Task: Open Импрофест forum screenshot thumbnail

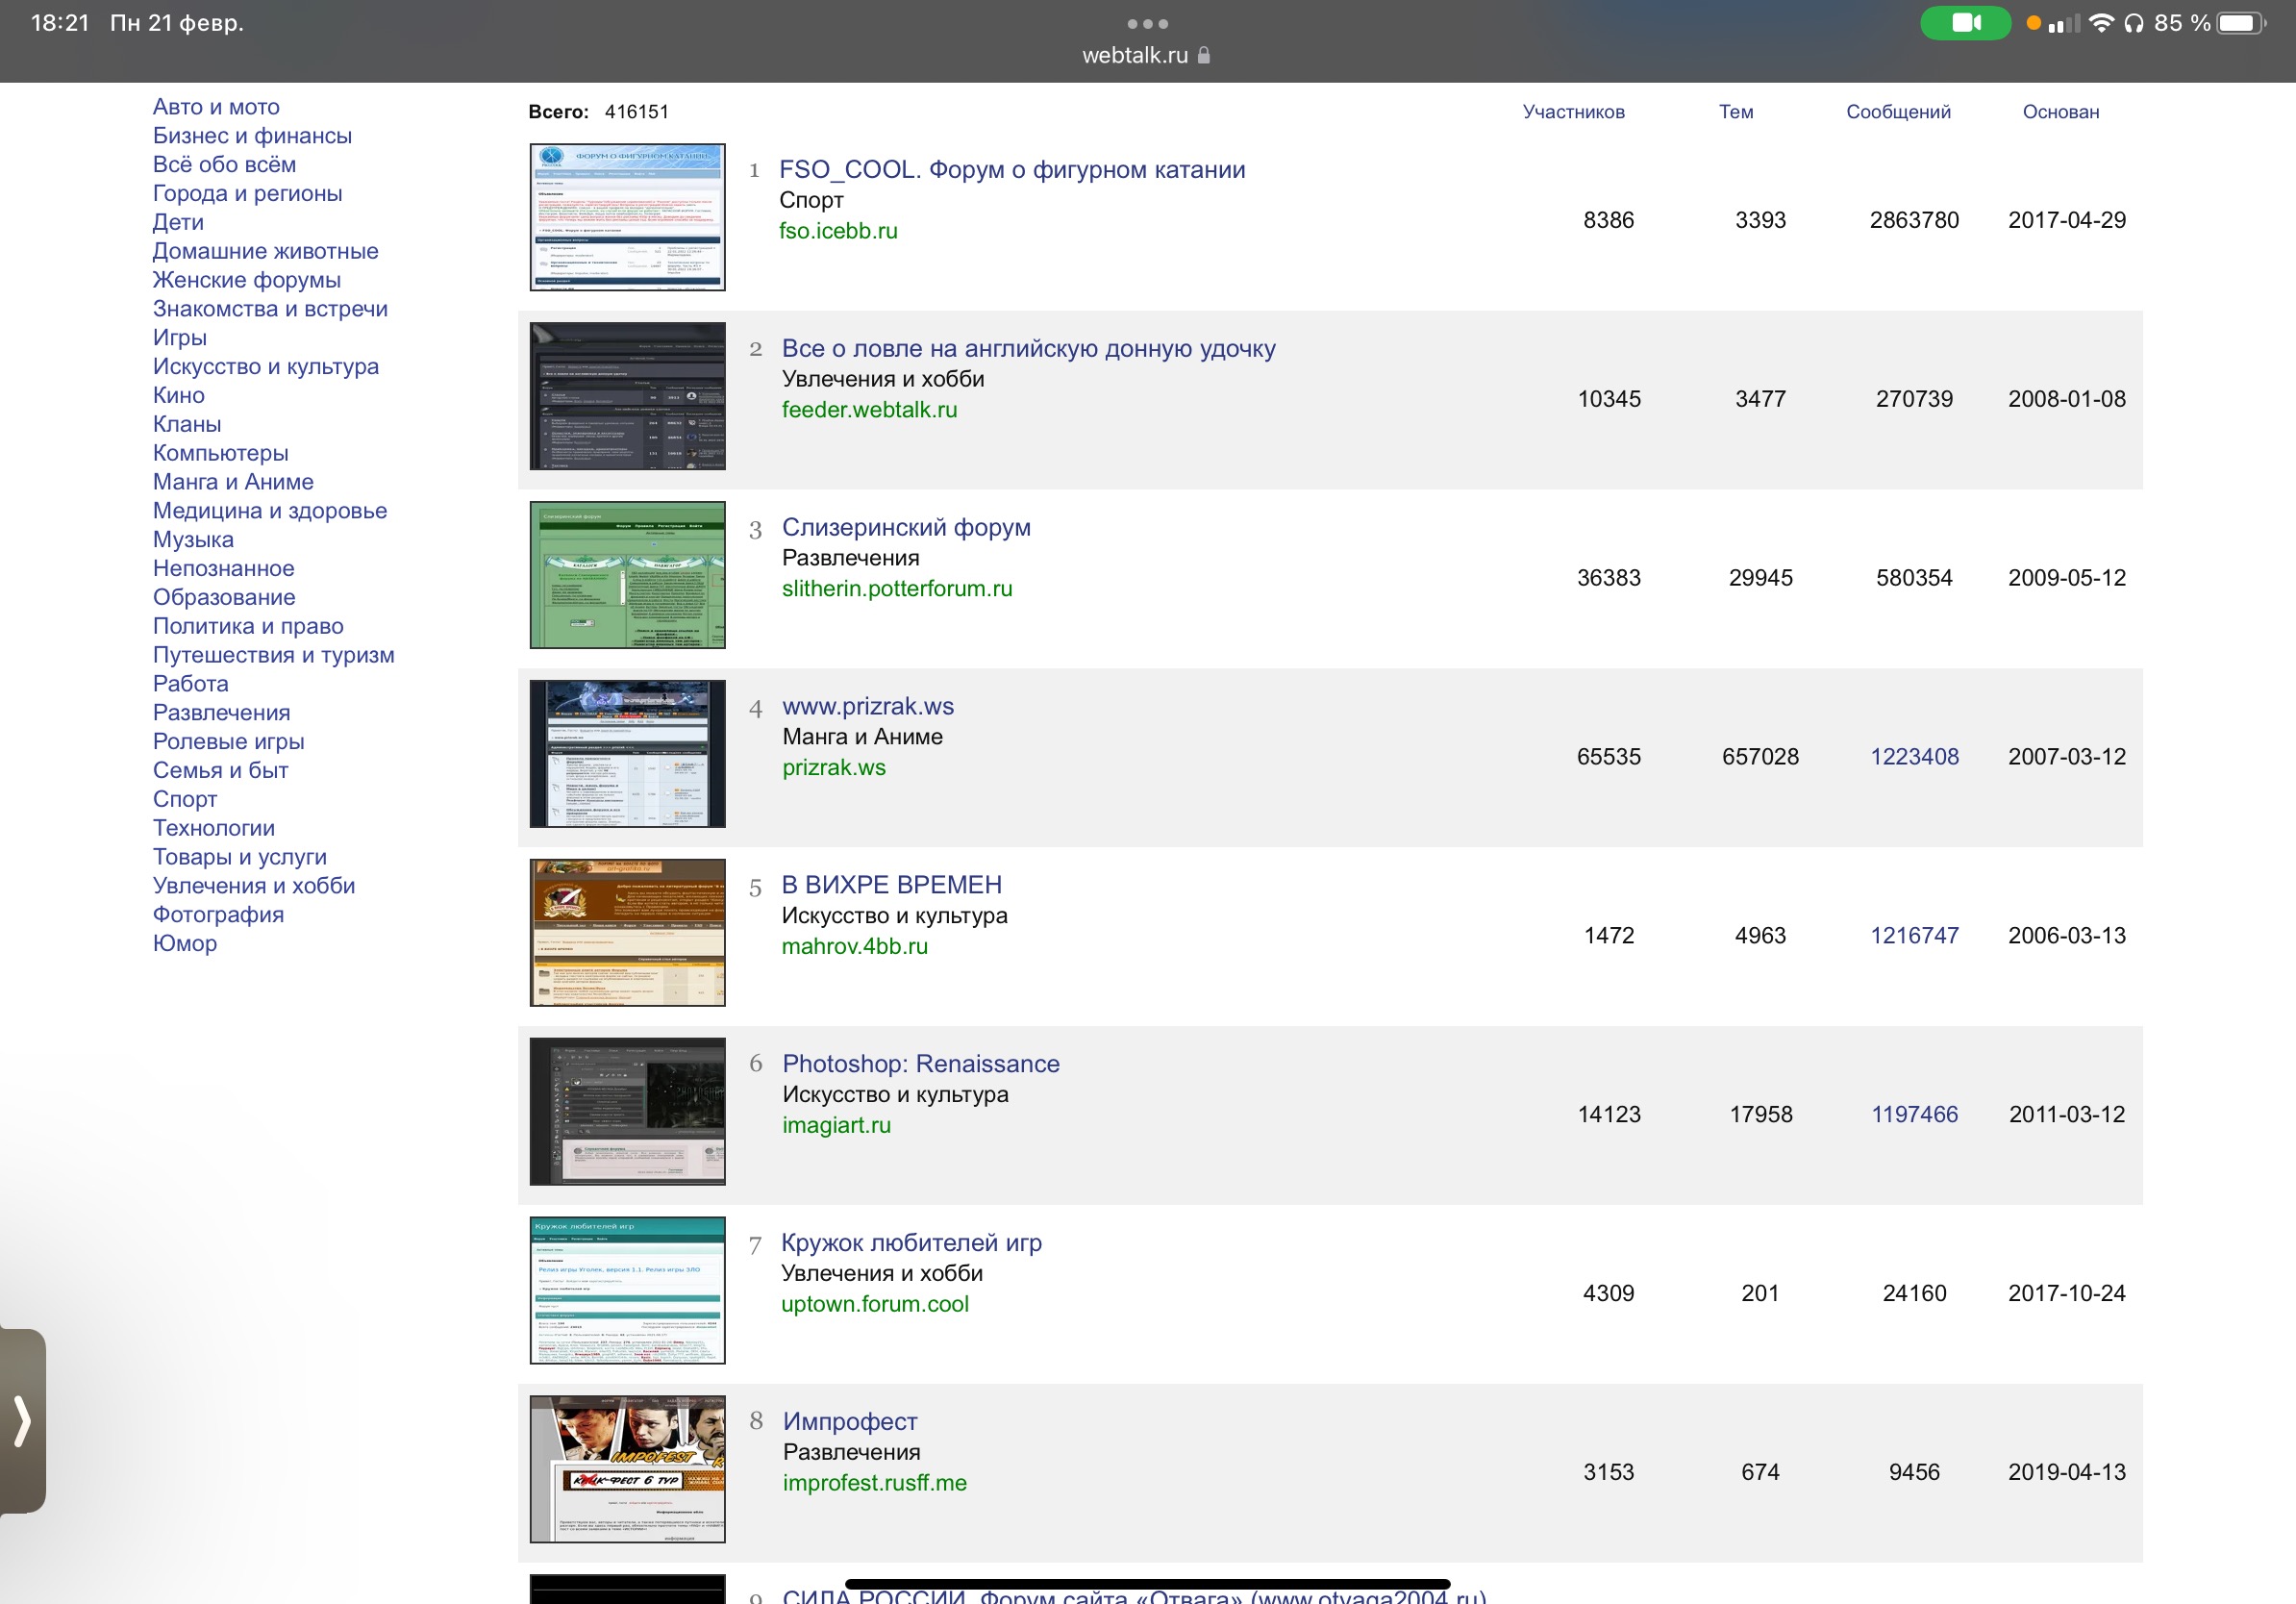Action: pyautogui.click(x=627, y=1469)
